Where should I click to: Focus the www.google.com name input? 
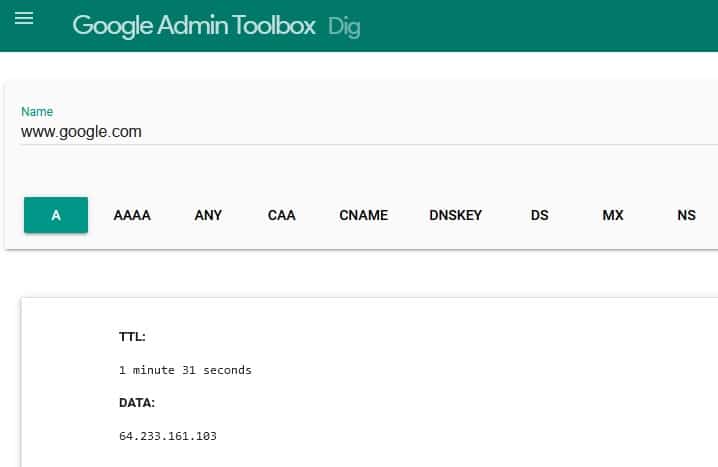pos(369,132)
